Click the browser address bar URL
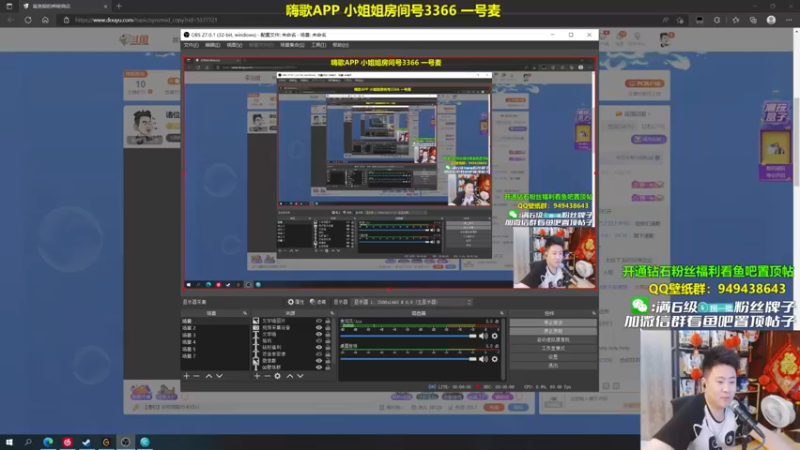 [x=146, y=20]
